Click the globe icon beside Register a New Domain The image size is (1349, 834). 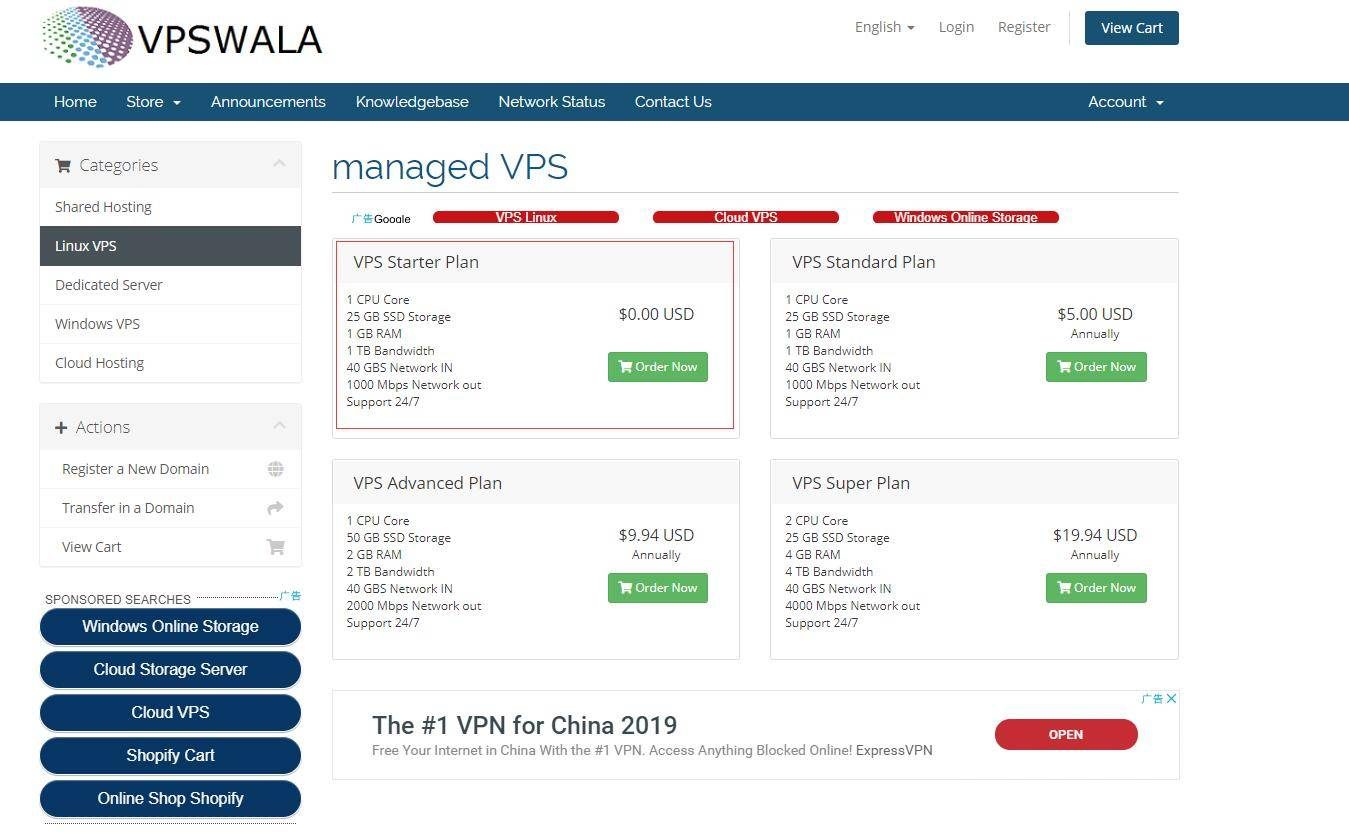pyautogui.click(x=275, y=469)
